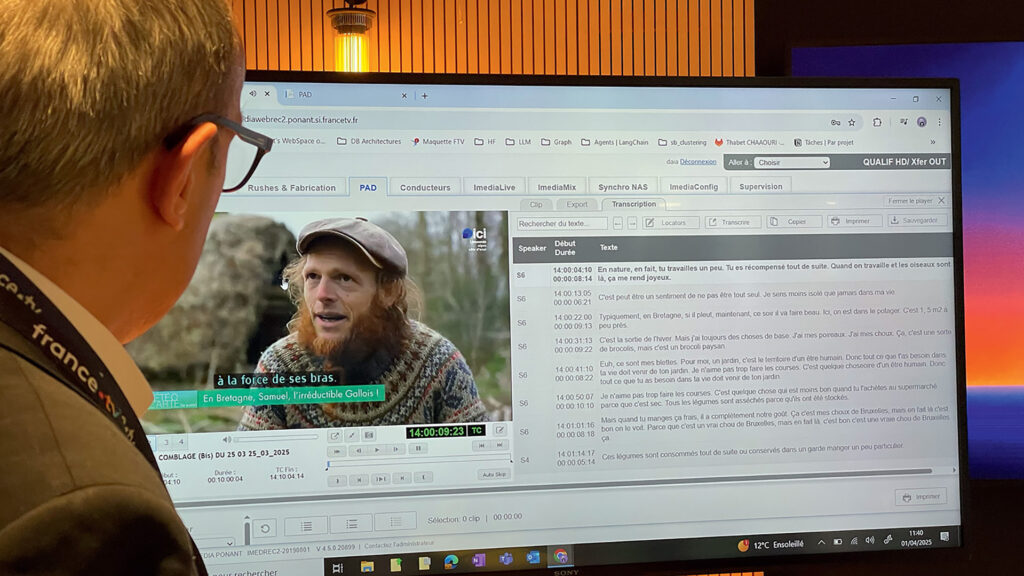Expand the bookmarks overflow chevron

(x=932, y=142)
